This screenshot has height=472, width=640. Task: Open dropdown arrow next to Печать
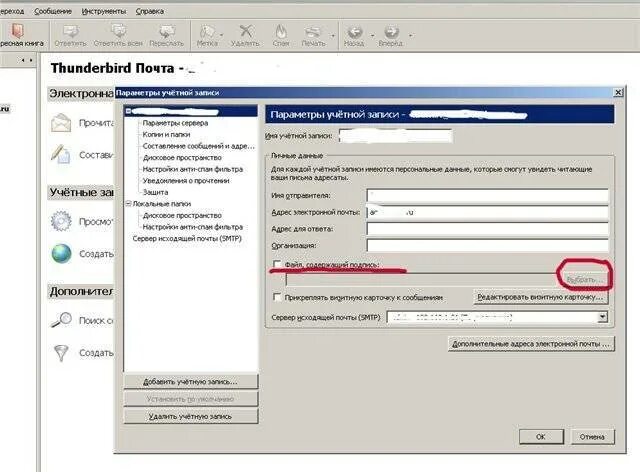333,35
